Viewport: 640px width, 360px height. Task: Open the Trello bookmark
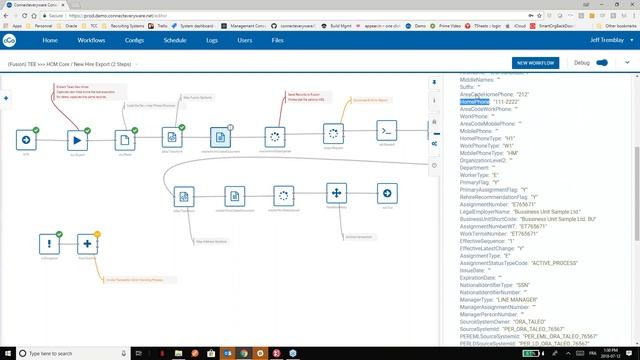[158, 26]
